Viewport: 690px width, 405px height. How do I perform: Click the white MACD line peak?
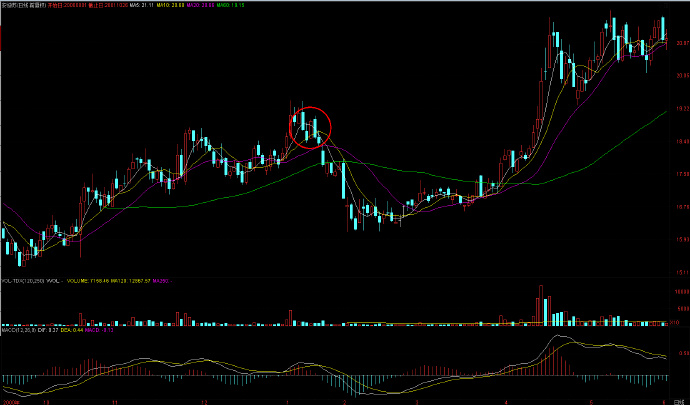(x=557, y=336)
